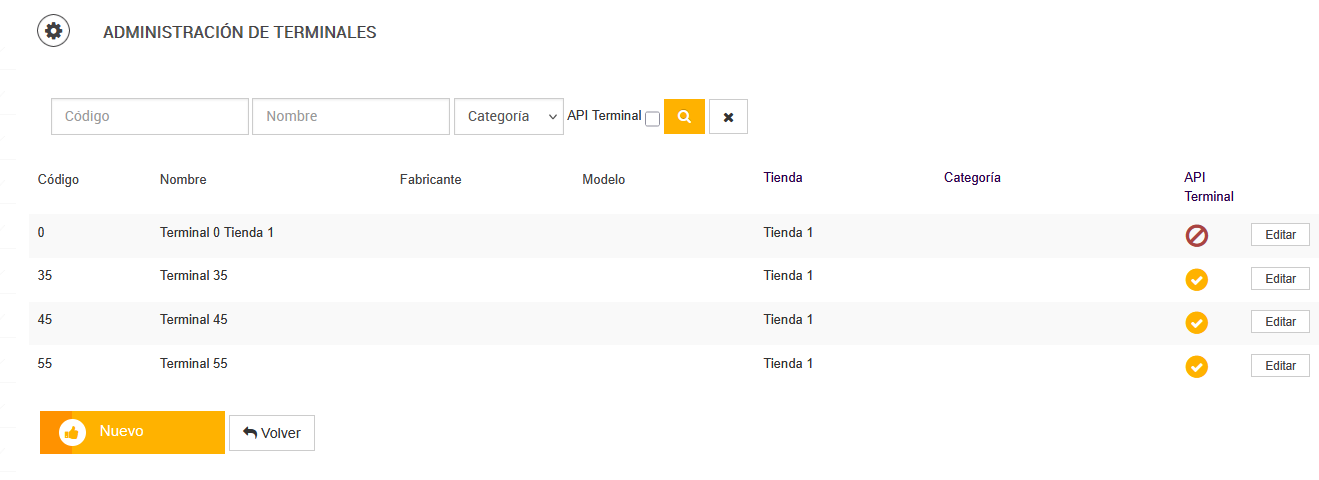Click the API checkmark icon for Terminal 35
The width and height of the screenshot is (1319, 480).
(x=1196, y=280)
